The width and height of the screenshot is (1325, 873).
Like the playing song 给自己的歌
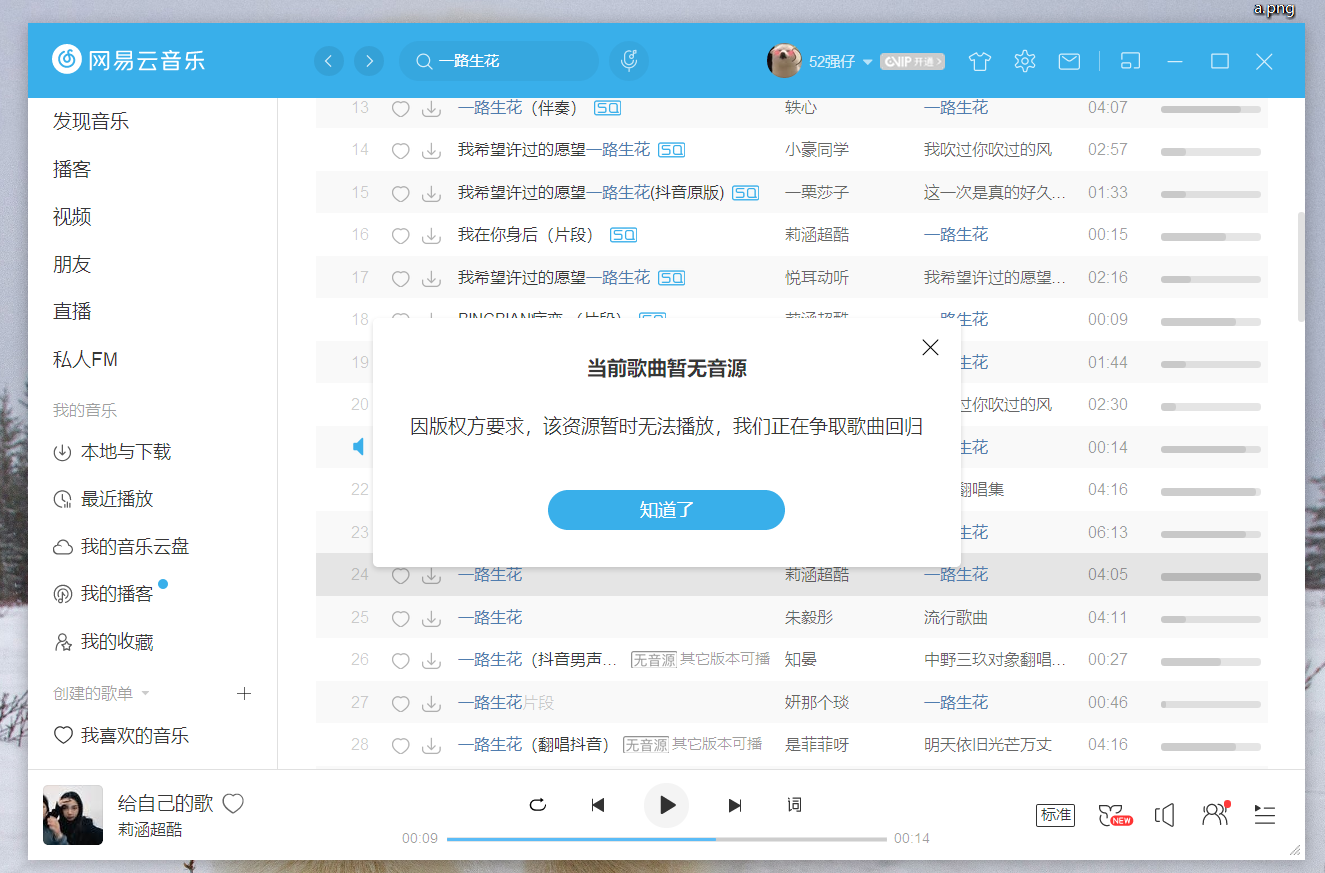pyautogui.click(x=233, y=803)
